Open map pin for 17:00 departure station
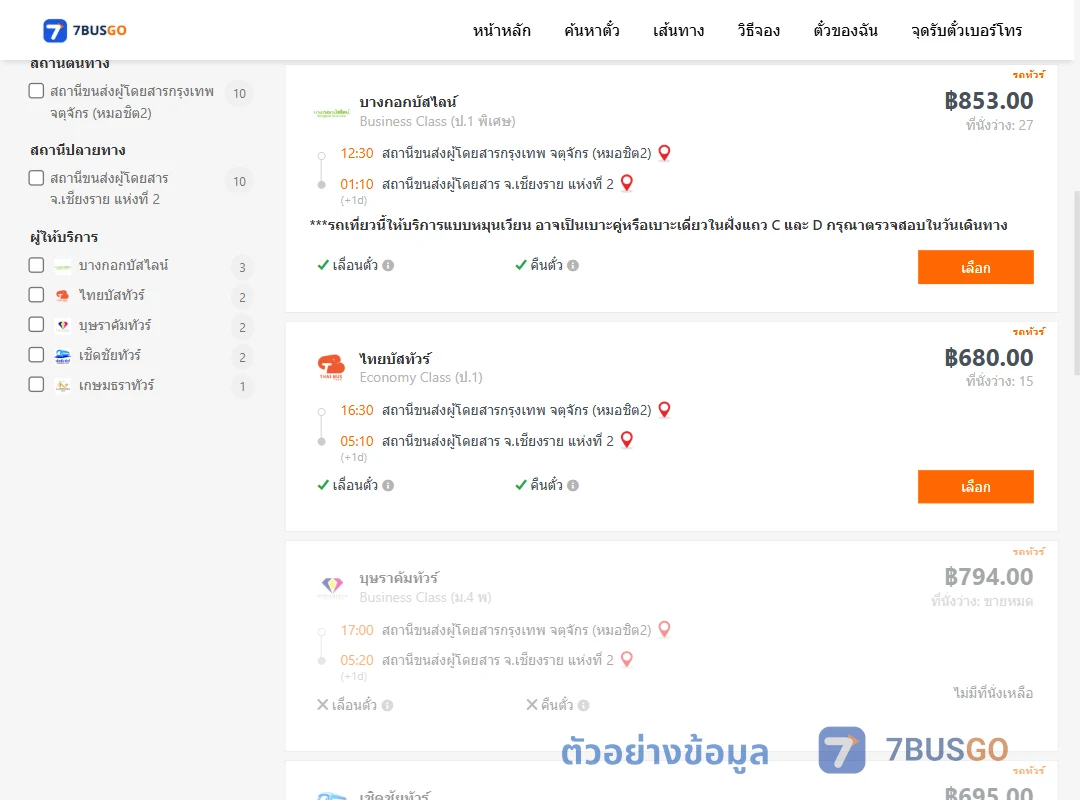This screenshot has width=1080, height=800. click(665, 629)
